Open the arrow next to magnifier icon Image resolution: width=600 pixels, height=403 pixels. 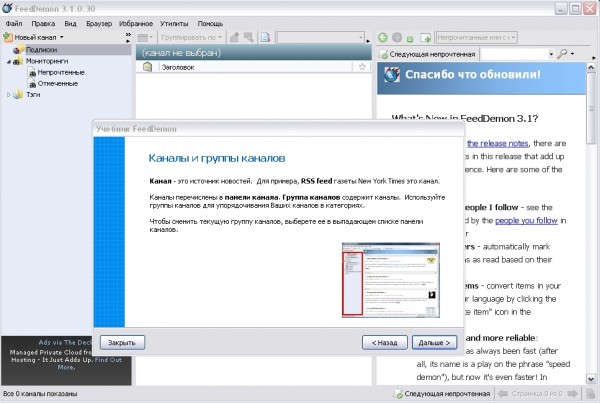point(572,54)
